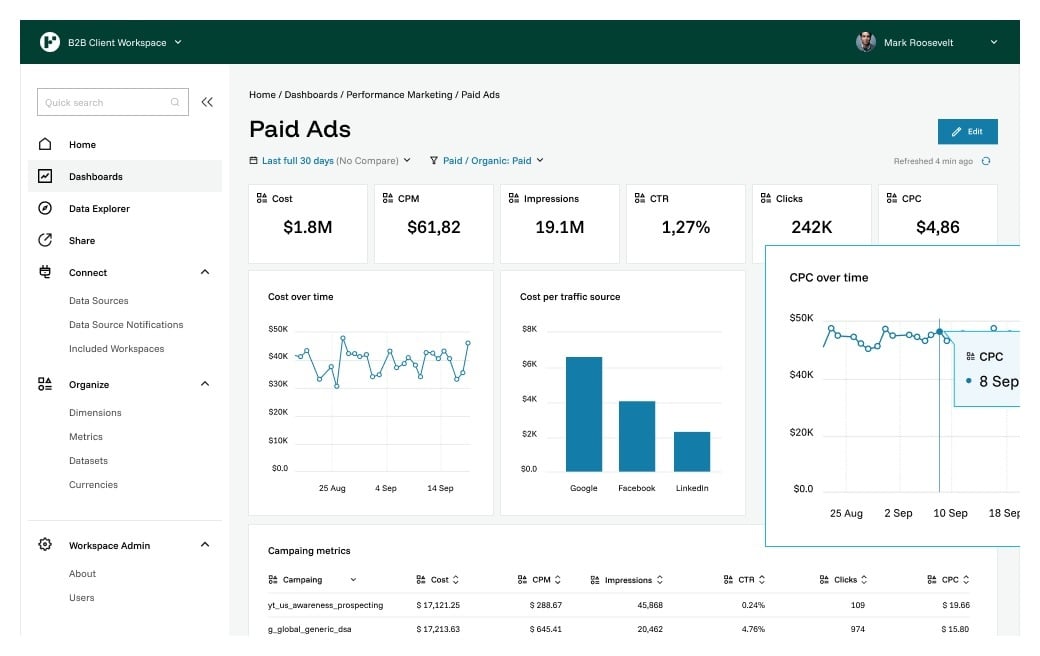Collapse the Connect section chevron

coord(205,271)
